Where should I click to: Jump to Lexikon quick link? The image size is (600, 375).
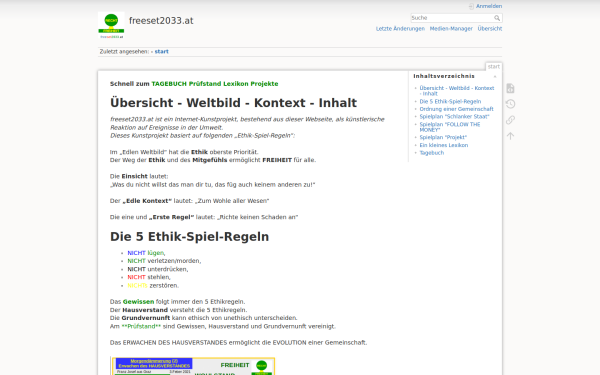[236, 84]
